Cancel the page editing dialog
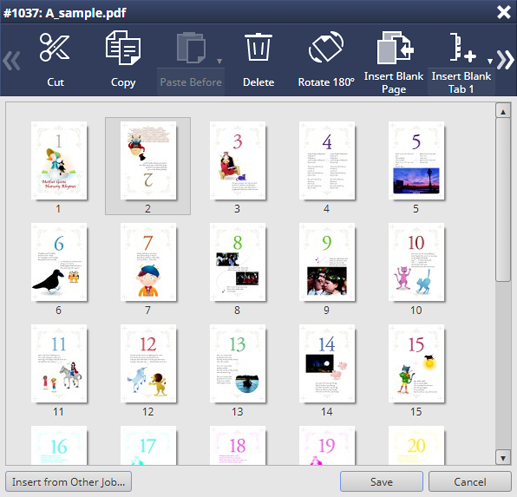Screen dimensions: 517x497 470,482
